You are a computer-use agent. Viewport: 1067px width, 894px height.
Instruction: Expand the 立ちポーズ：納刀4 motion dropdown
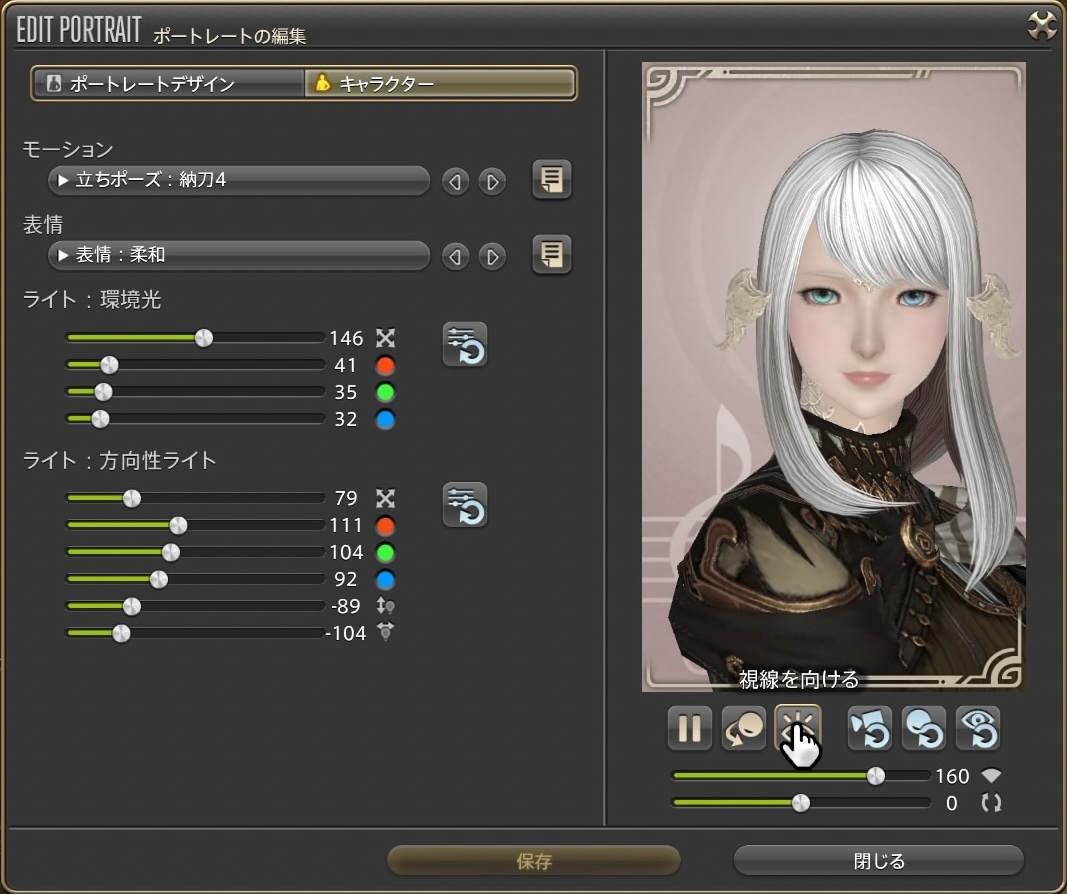[238, 181]
